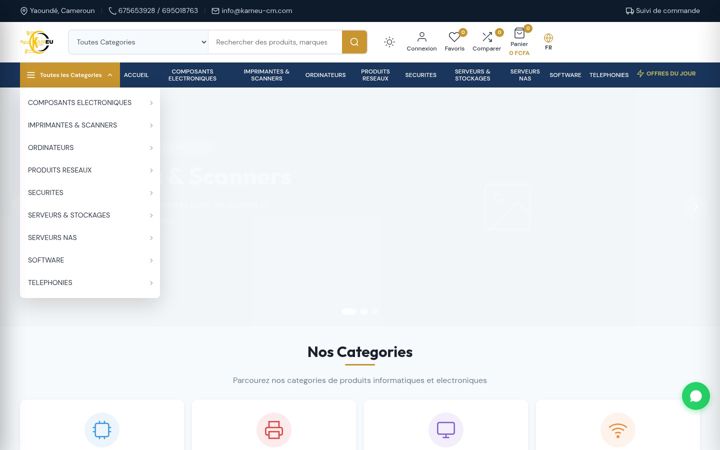
Task: Open TELEPHONIES in the navigation bar
Action: (x=609, y=75)
